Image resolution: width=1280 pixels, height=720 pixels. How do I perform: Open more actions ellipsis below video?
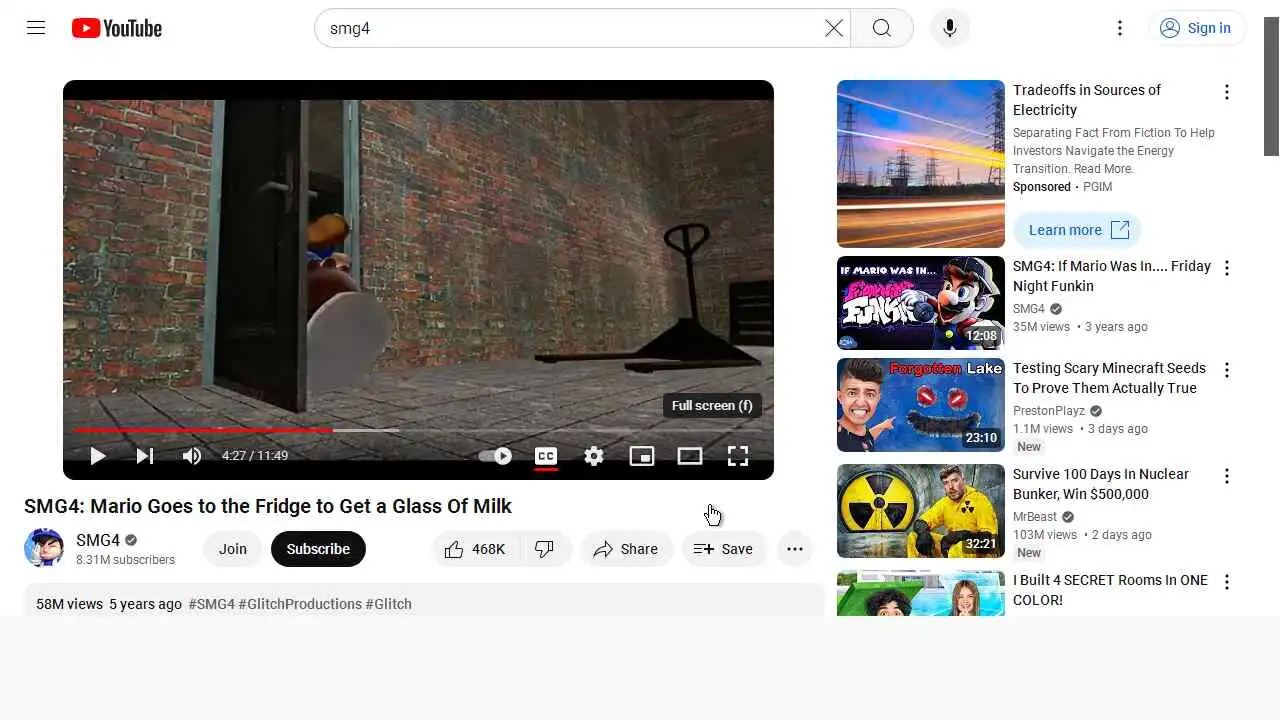795,549
